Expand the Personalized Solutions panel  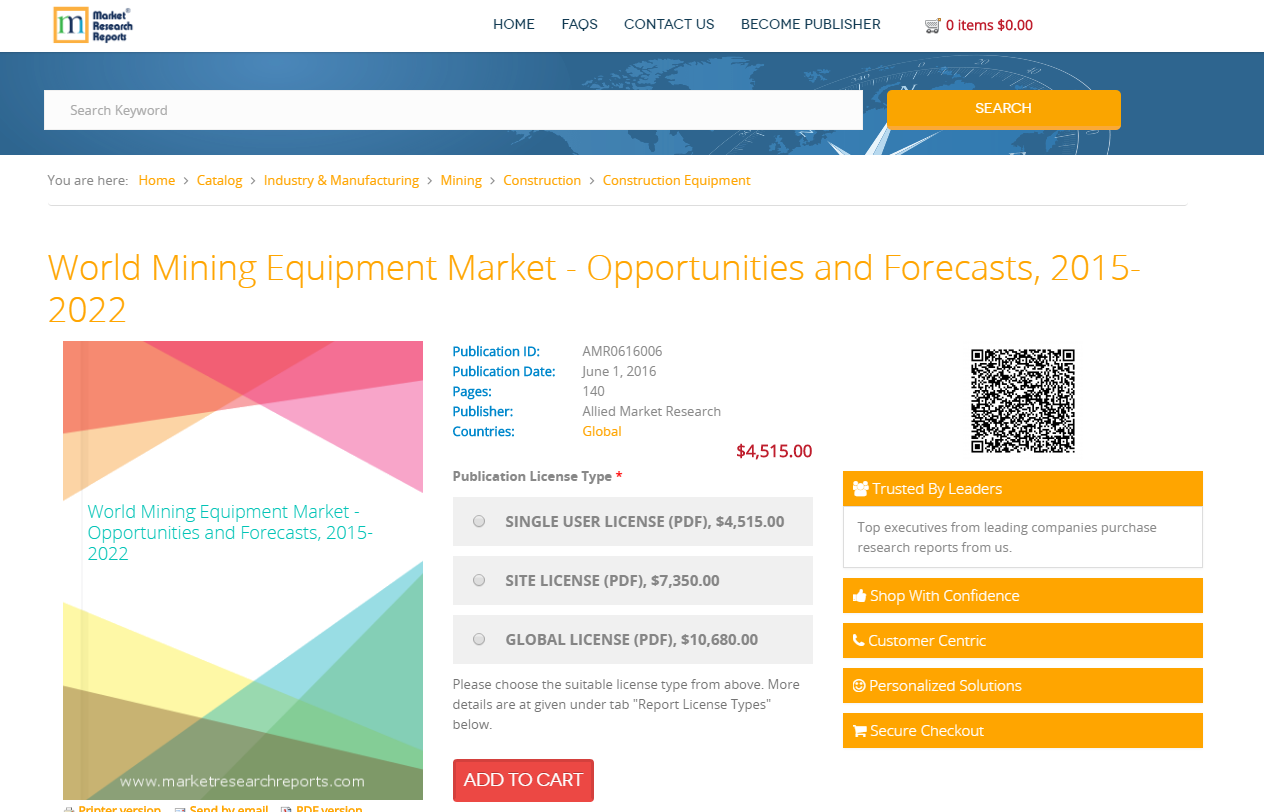(x=1022, y=686)
